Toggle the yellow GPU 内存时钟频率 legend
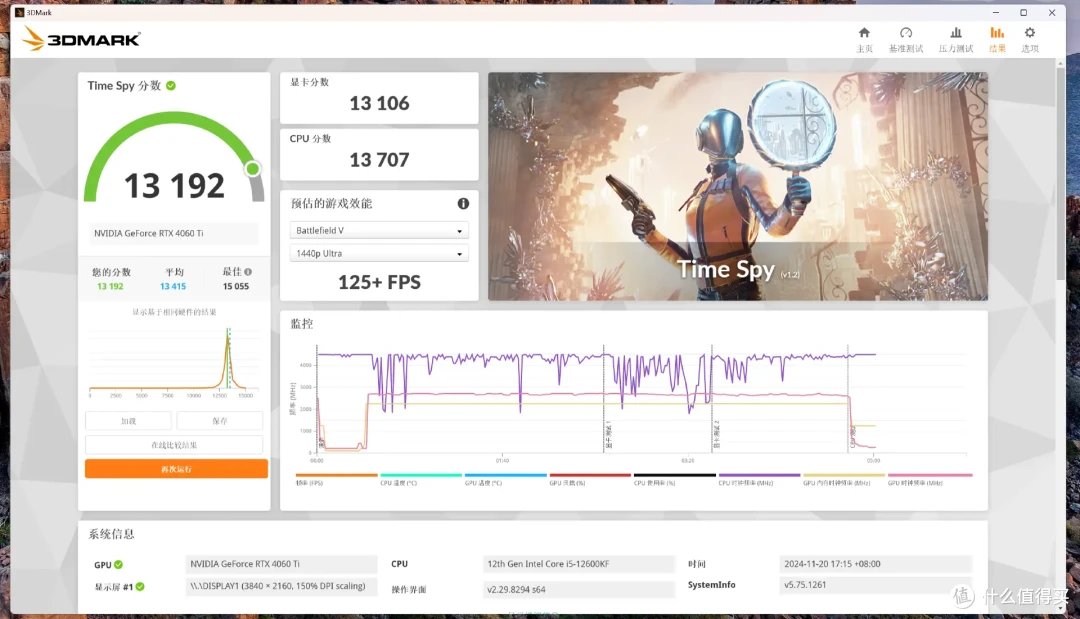The image size is (1080, 619). (844, 479)
